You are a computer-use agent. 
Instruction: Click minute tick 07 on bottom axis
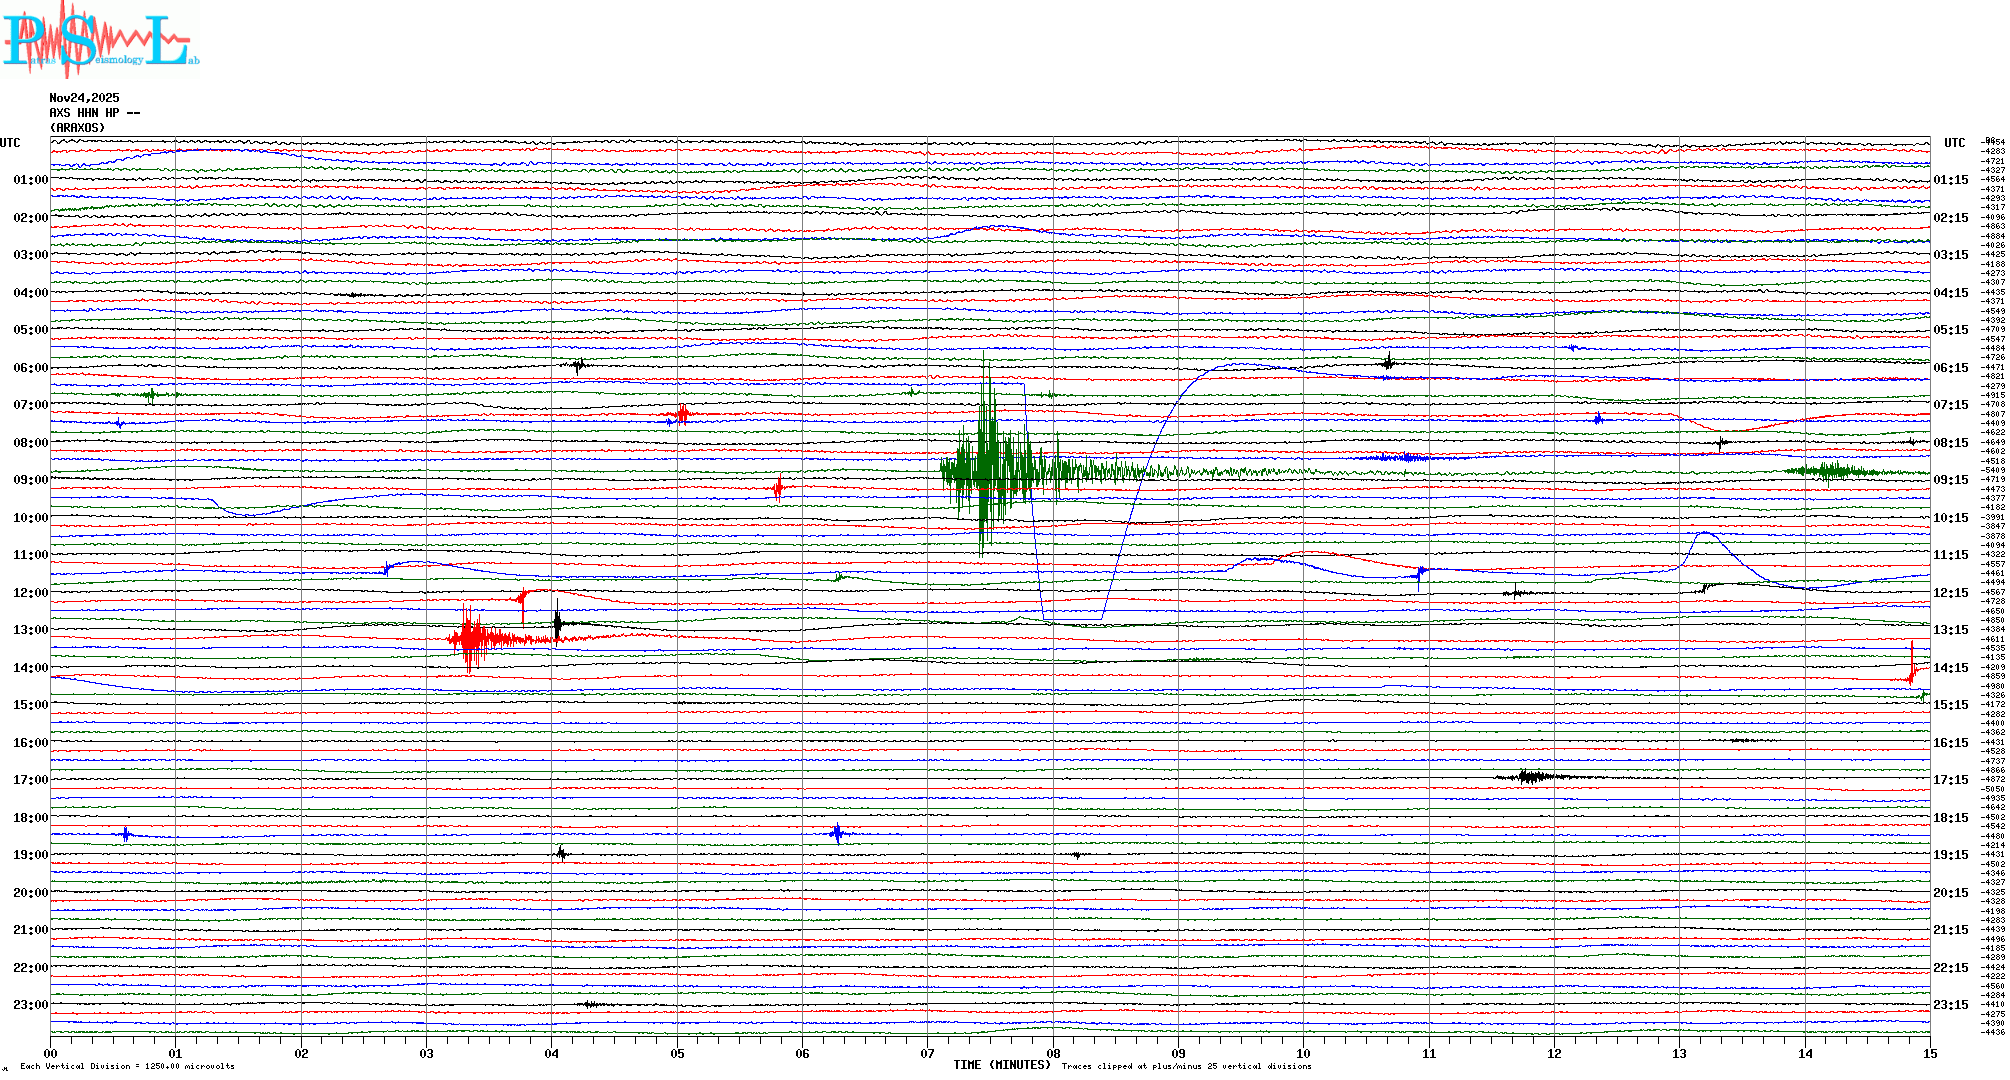[x=927, y=1053]
